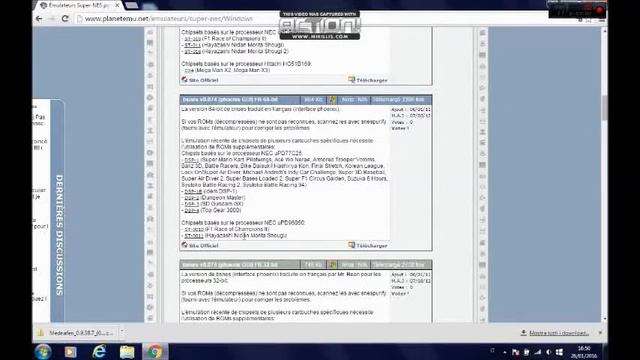Reload the planetemu page

click(x=65, y=18)
